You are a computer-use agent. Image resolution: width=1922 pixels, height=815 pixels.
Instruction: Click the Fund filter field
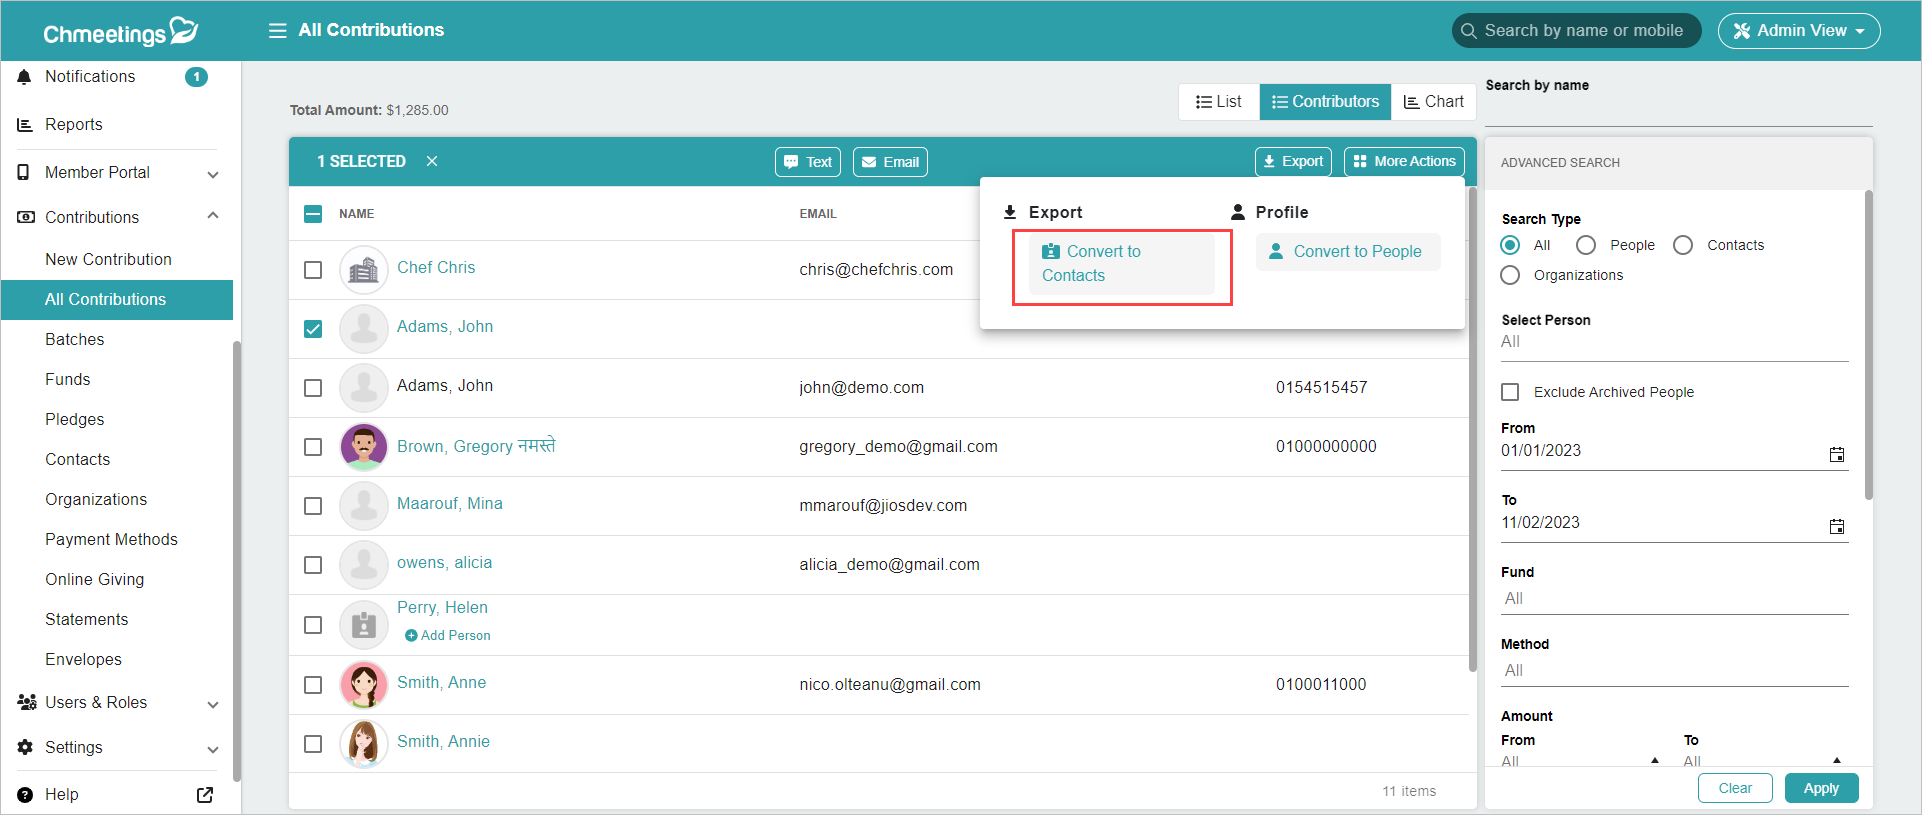(x=1673, y=598)
